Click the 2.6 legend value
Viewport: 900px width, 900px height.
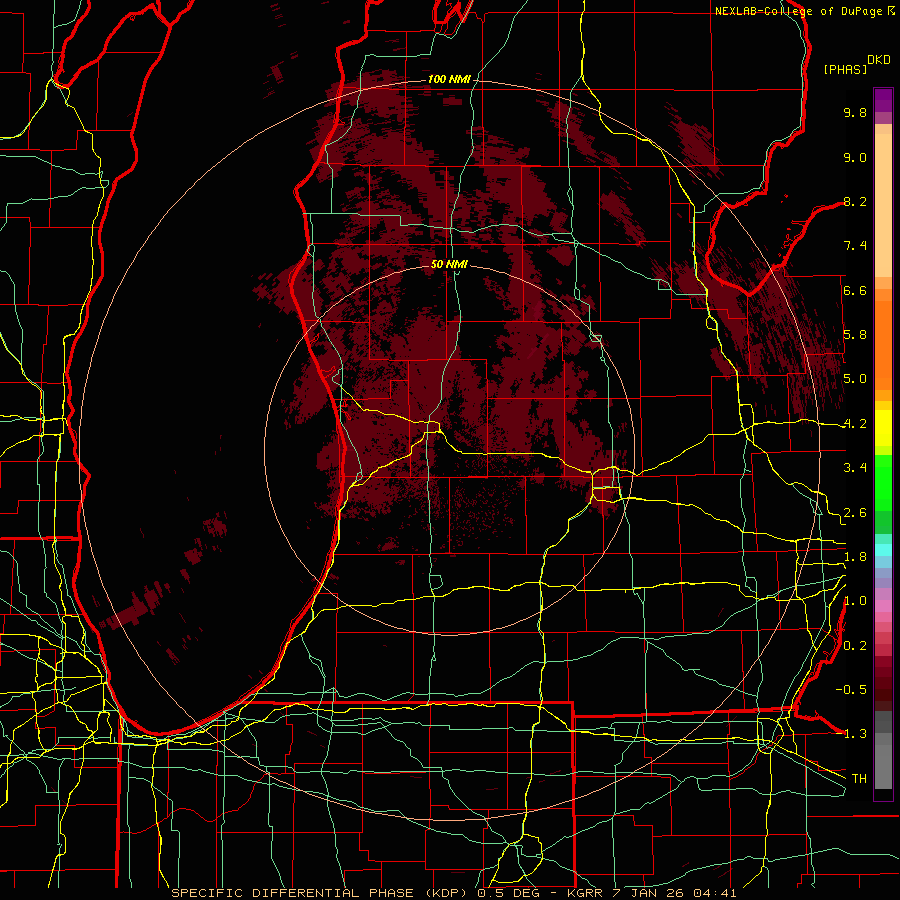pyautogui.click(x=855, y=513)
